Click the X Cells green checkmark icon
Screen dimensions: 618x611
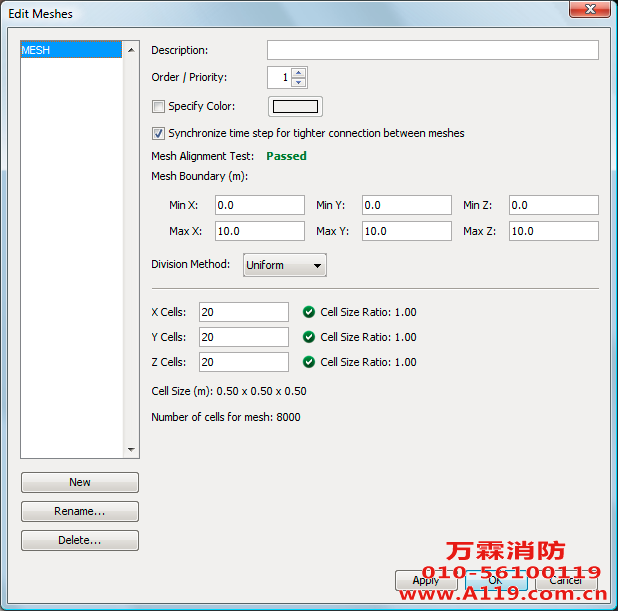click(309, 312)
